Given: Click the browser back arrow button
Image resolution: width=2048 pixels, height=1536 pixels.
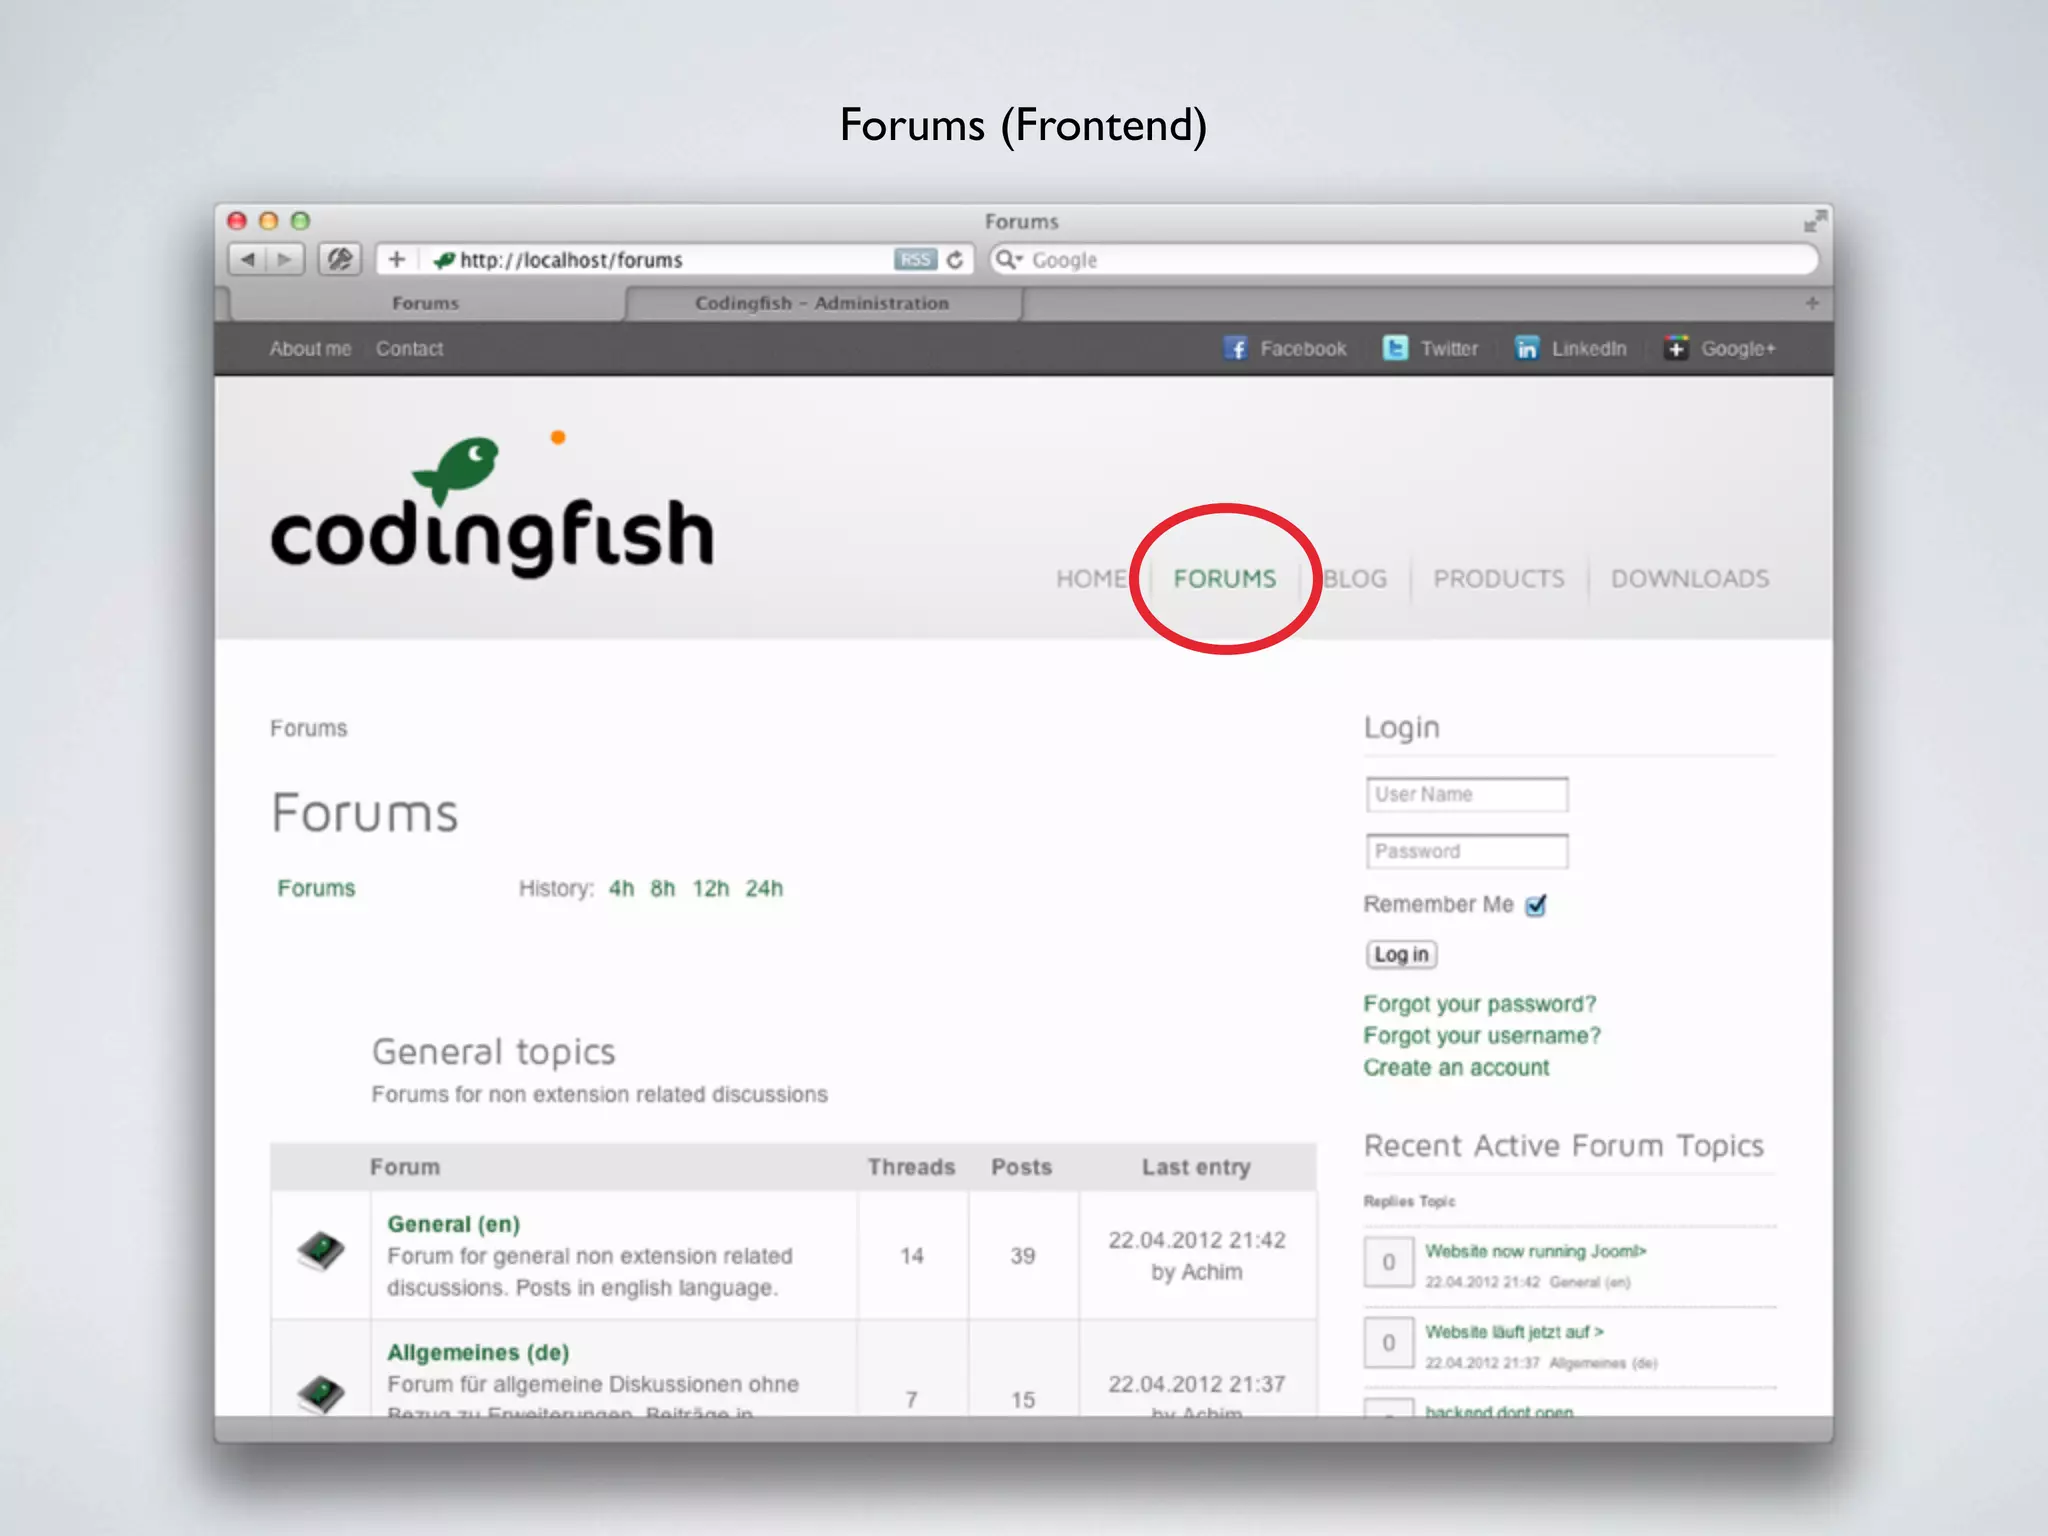Looking at the screenshot, I should click(x=247, y=260).
